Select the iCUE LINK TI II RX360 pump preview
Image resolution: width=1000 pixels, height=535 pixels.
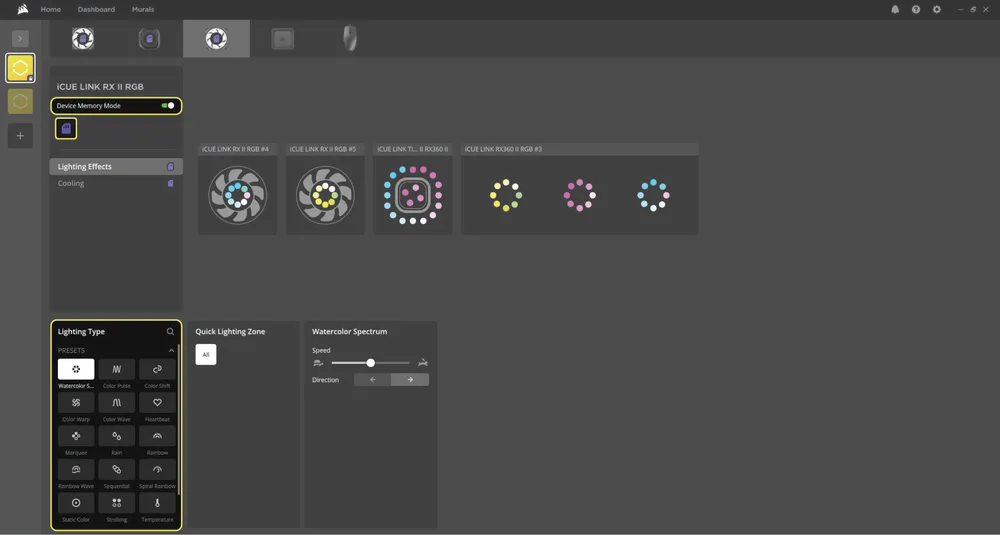point(413,194)
